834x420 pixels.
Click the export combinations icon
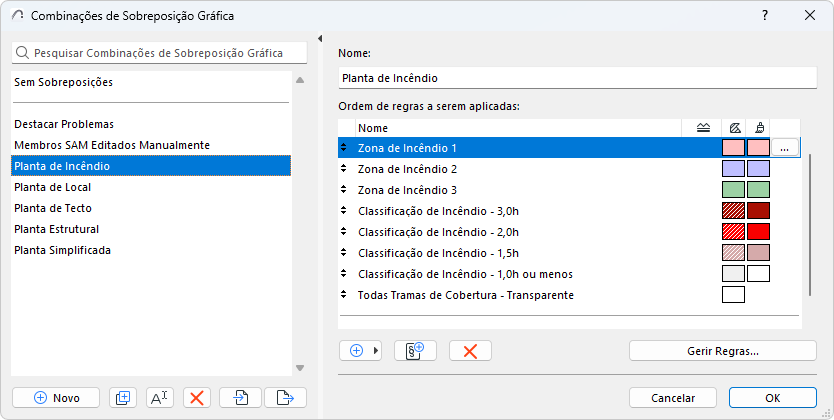click(285, 397)
